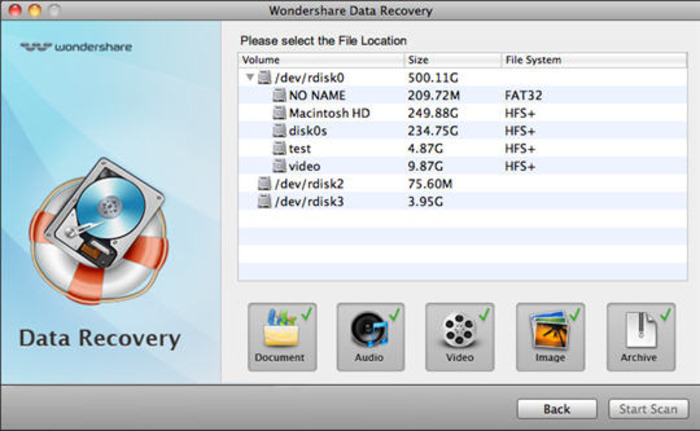The image size is (700, 431).
Task: Click the volume icon beside test
Action: [279, 148]
